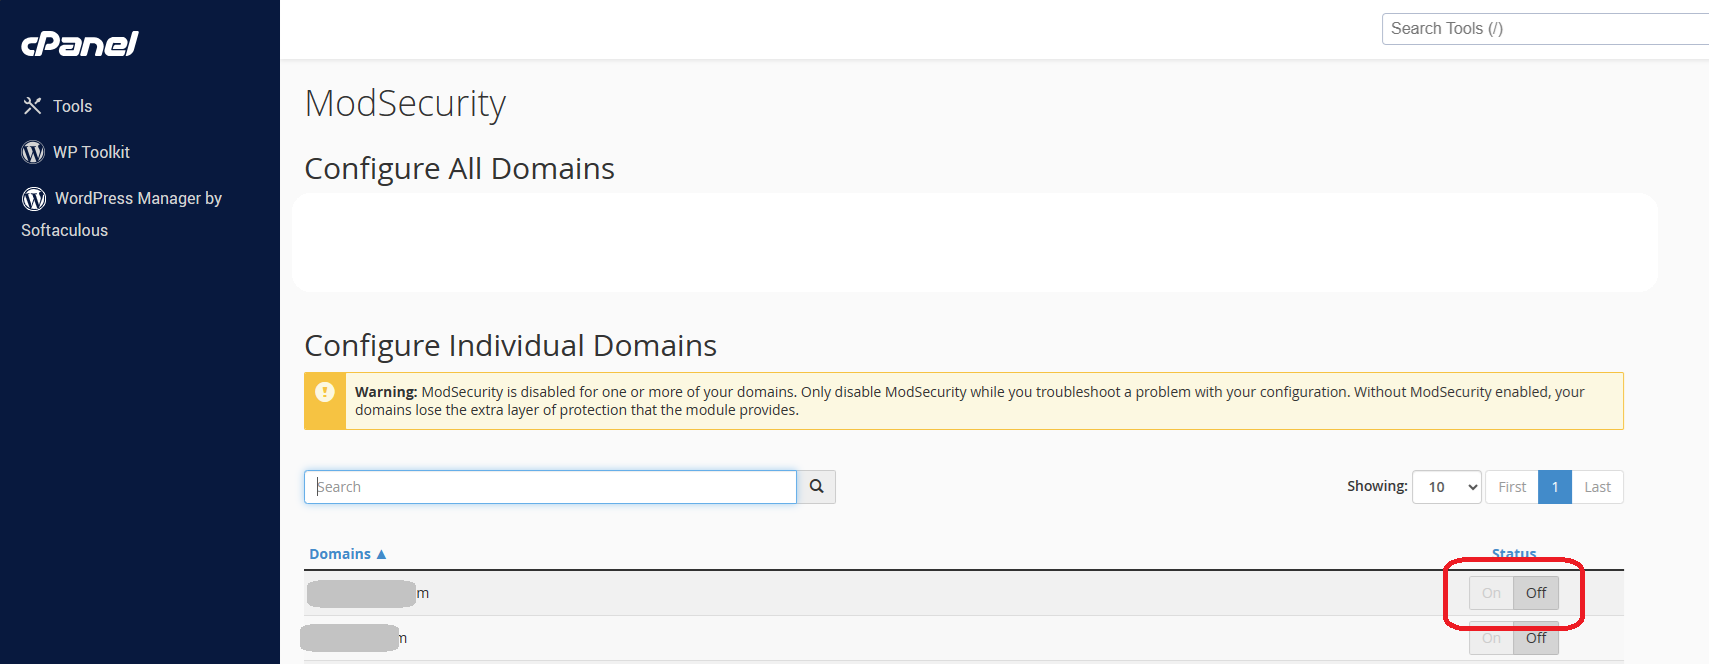1709x664 pixels.
Task: Click the warning exclamation icon
Action: (x=324, y=392)
